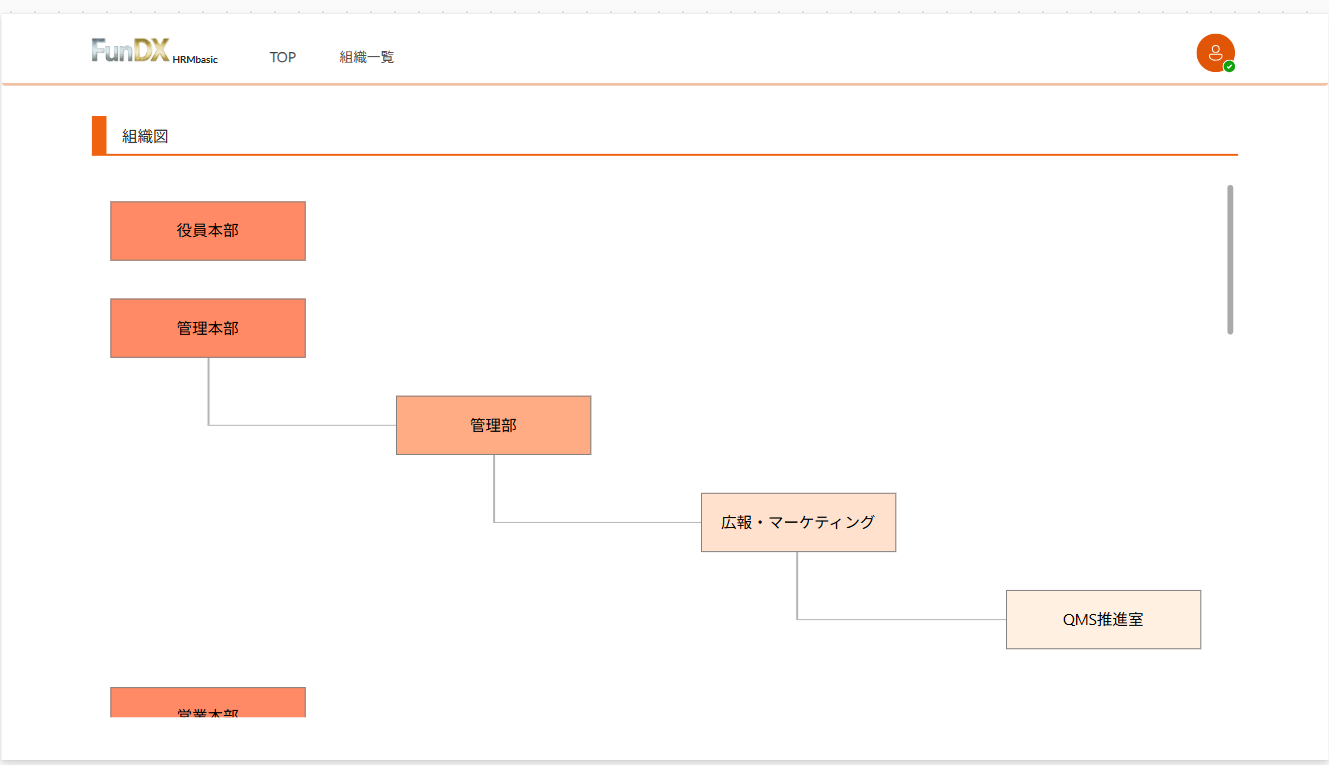The width and height of the screenshot is (1329, 765).
Task: Select the QMS推進室 node
Action: point(1103,619)
